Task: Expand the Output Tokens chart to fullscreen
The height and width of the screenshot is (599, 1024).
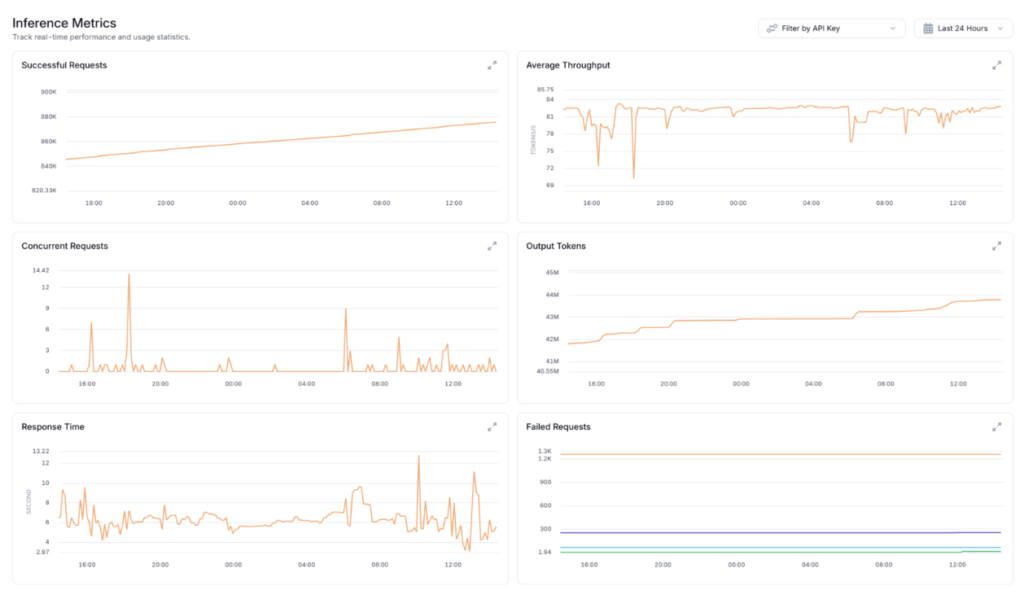Action: point(997,246)
